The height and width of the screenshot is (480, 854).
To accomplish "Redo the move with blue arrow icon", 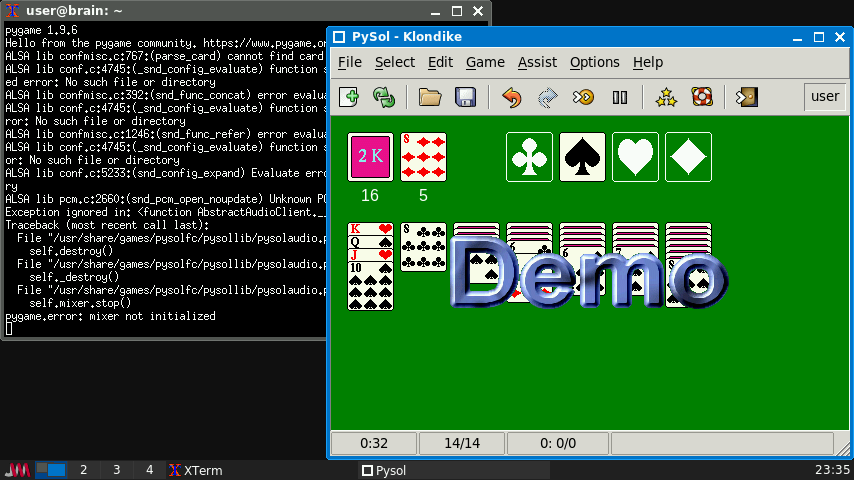I will (x=547, y=98).
